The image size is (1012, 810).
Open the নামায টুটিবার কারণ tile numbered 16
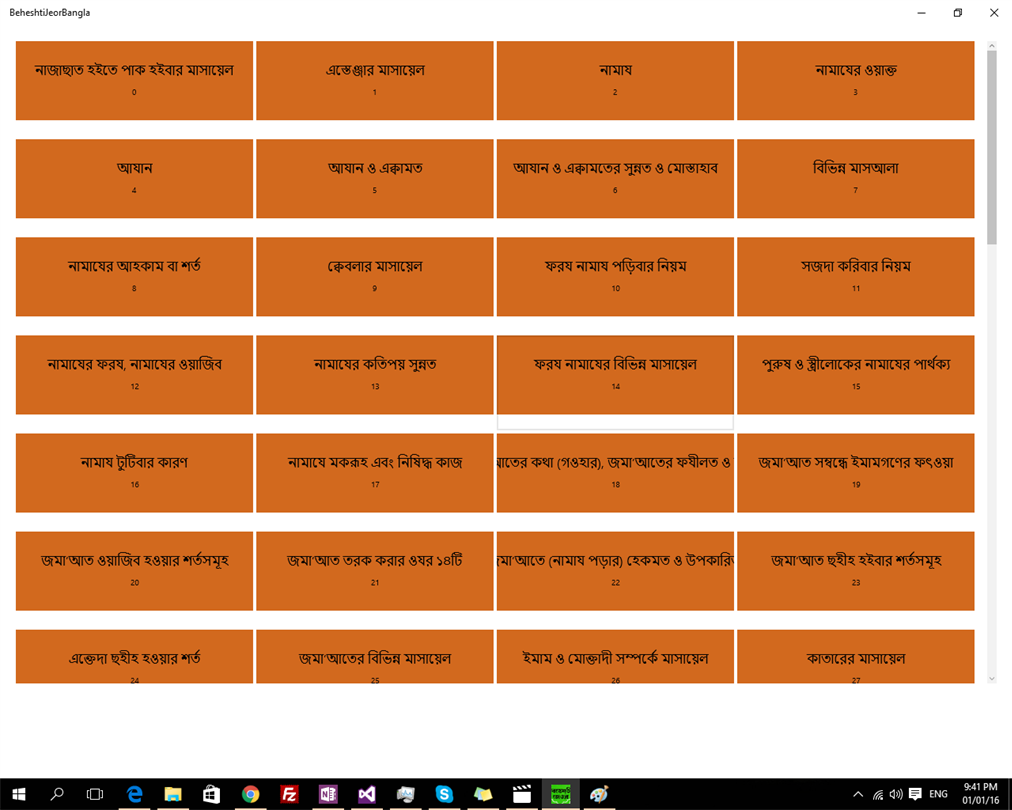click(x=134, y=473)
